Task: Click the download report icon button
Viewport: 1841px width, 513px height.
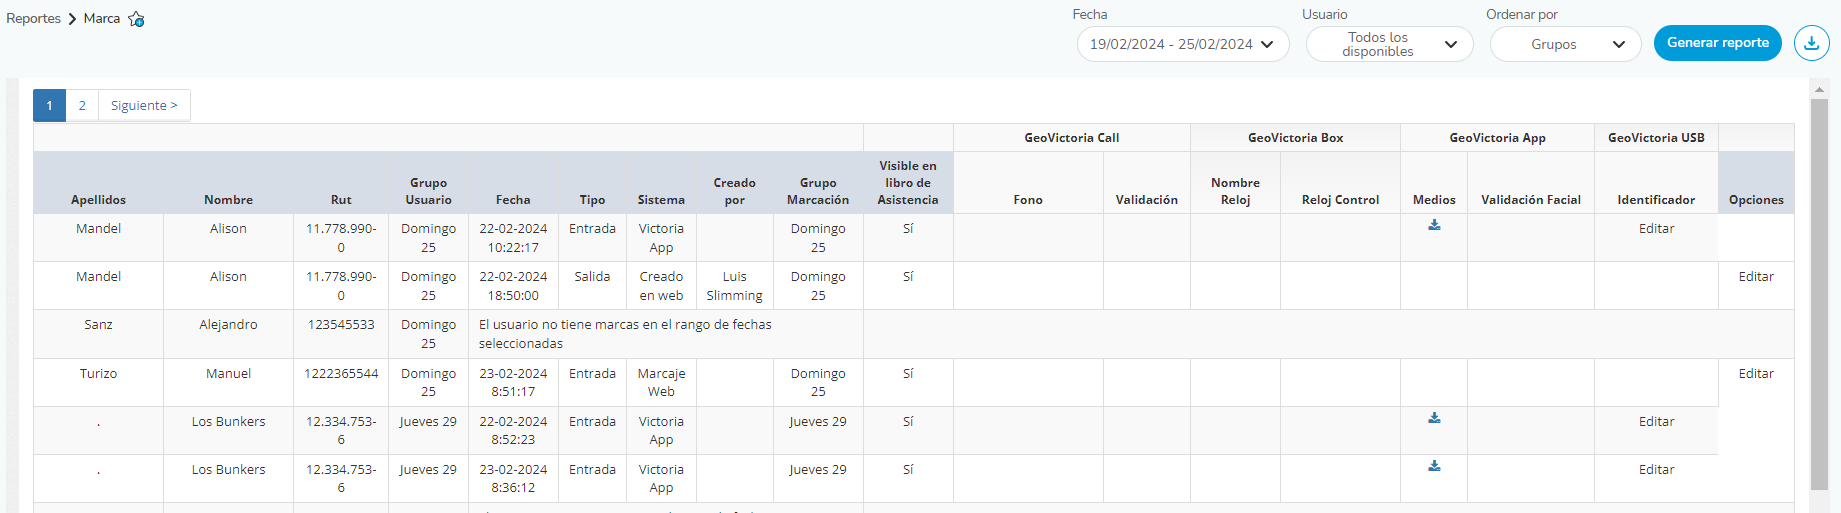Action: click(x=1811, y=43)
